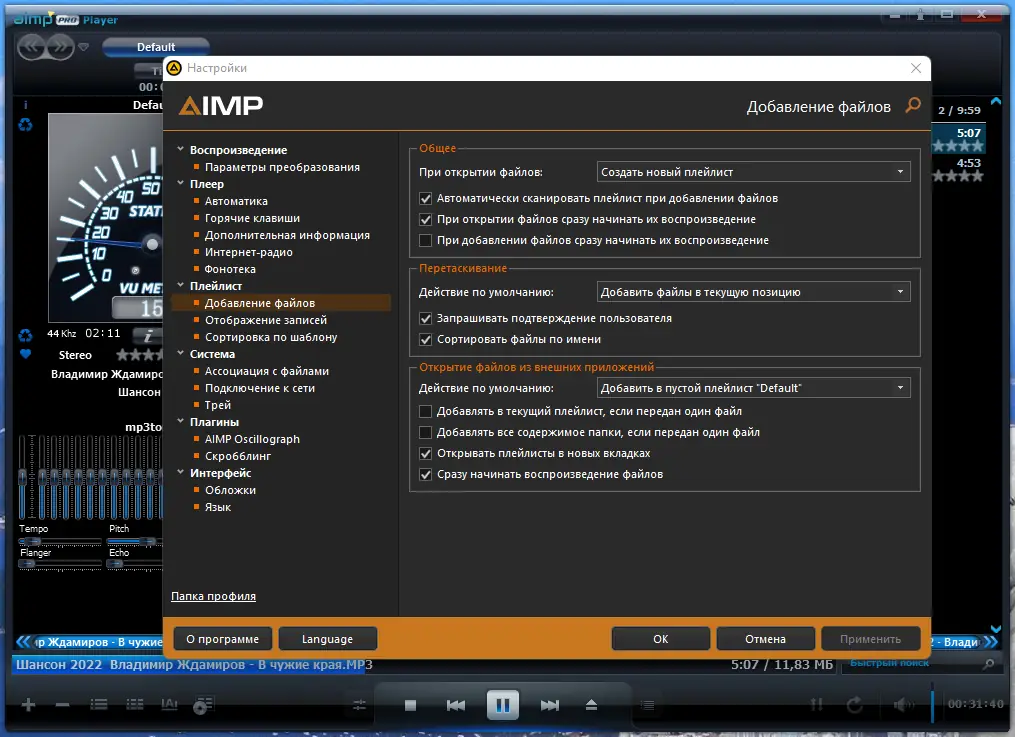Open the equalizer sliders icon near stop button
The height and width of the screenshot is (737, 1015).
point(359,705)
